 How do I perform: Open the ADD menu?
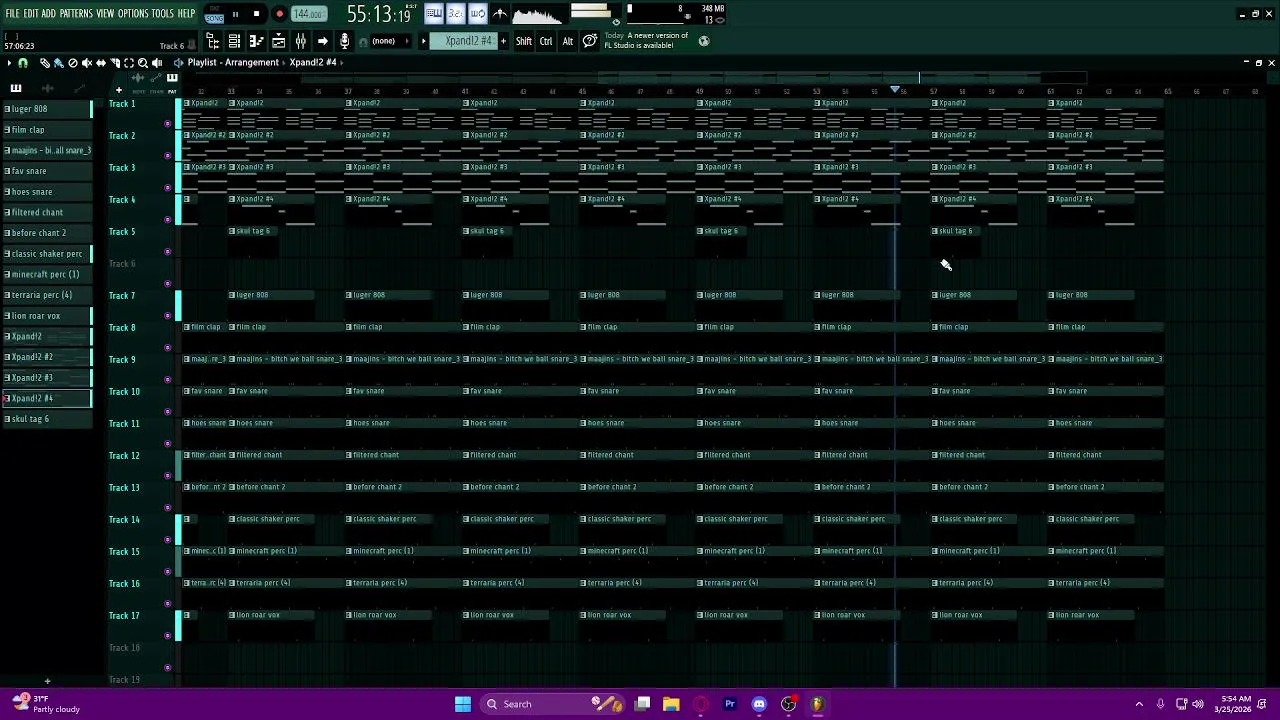click(48, 14)
